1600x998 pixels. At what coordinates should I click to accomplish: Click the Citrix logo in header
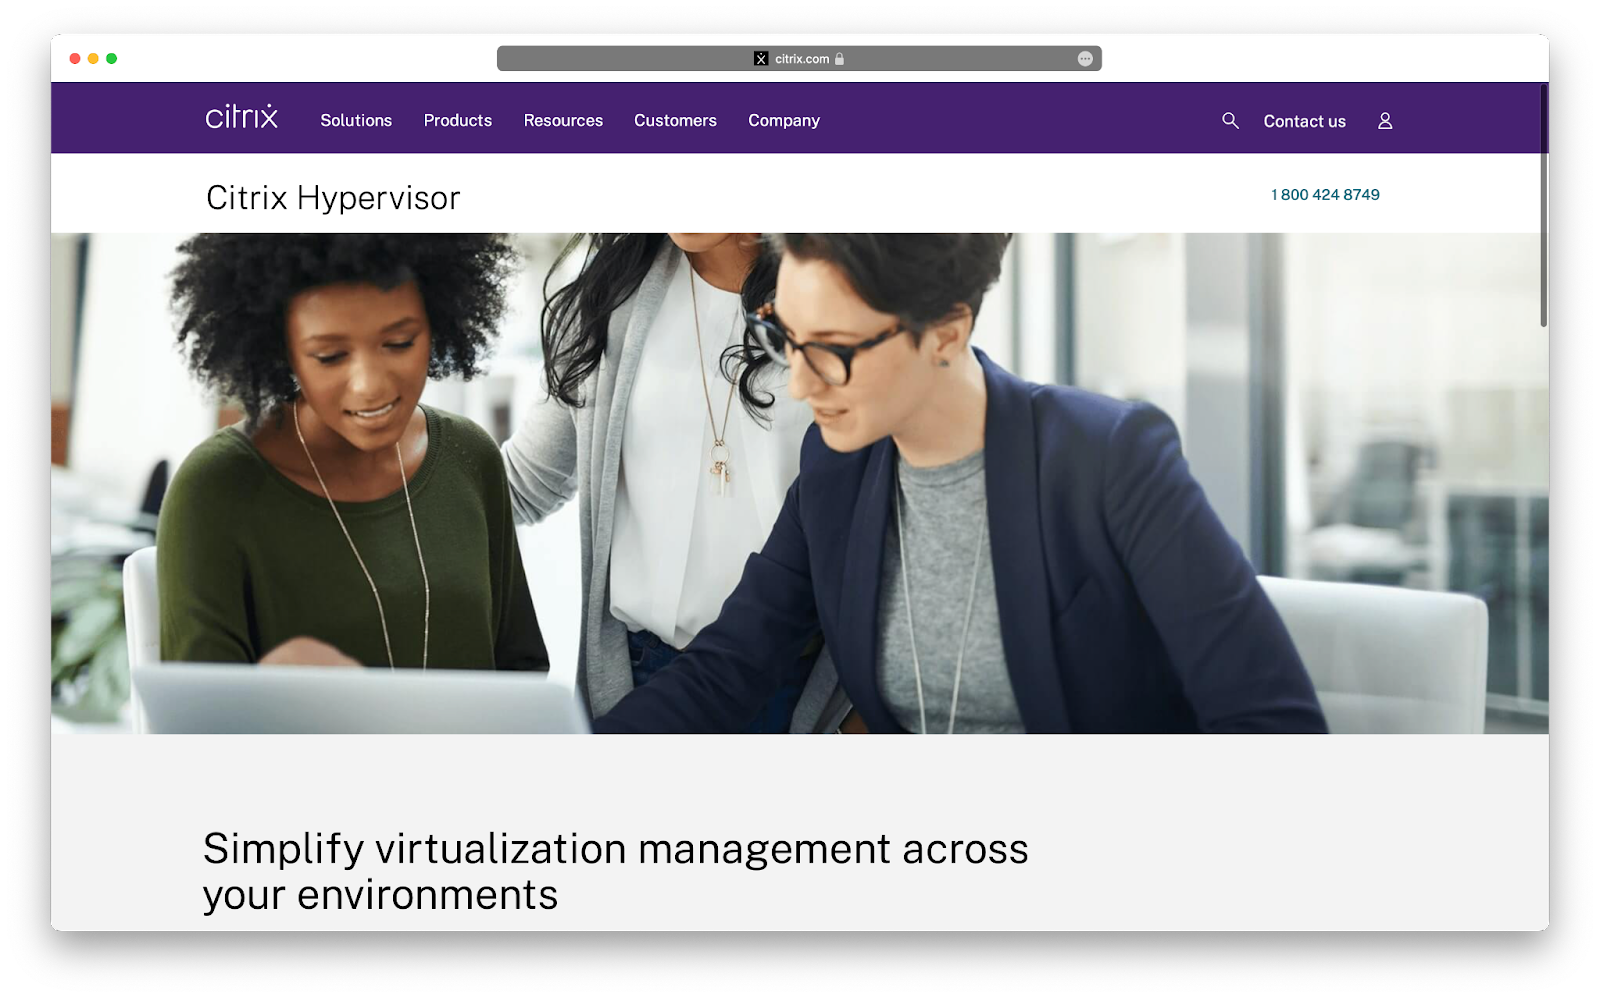click(x=241, y=118)
